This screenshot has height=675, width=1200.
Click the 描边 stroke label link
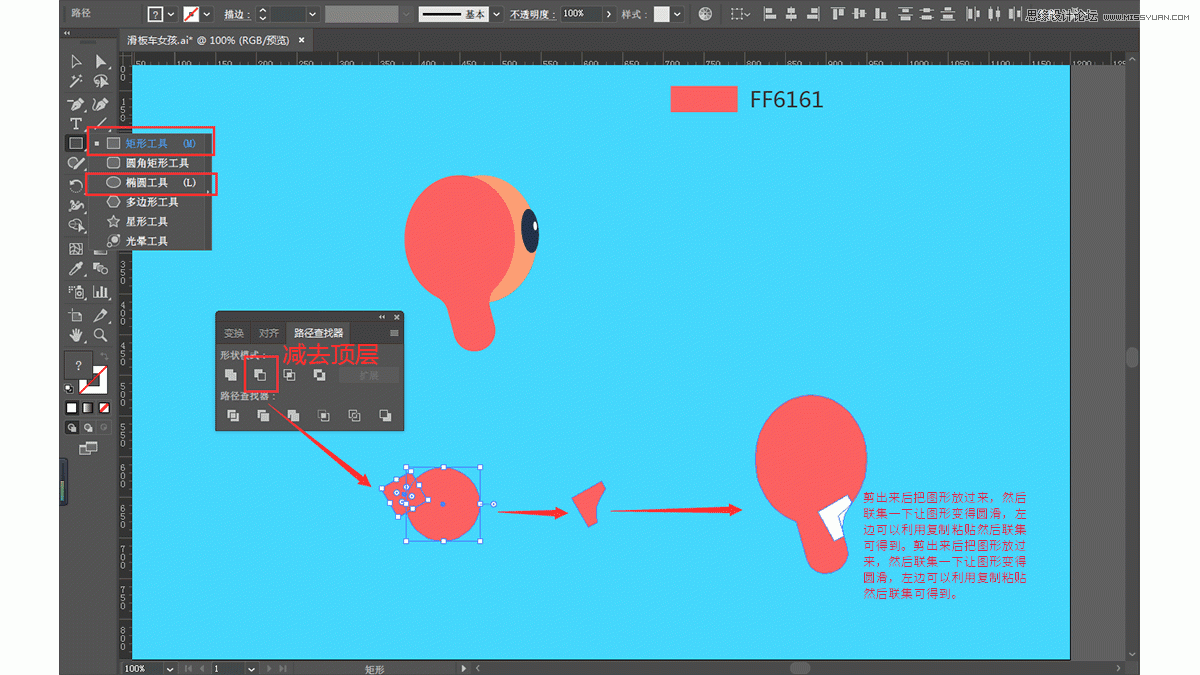(236, 14)
